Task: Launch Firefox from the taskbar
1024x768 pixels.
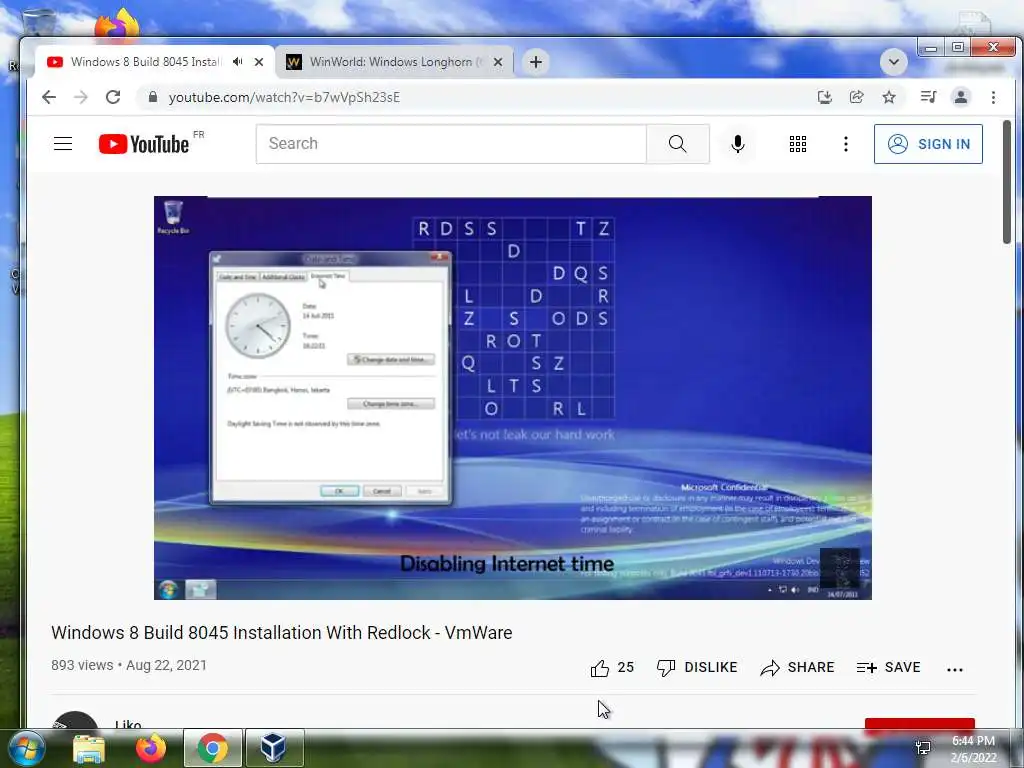Action: point(150,748)
